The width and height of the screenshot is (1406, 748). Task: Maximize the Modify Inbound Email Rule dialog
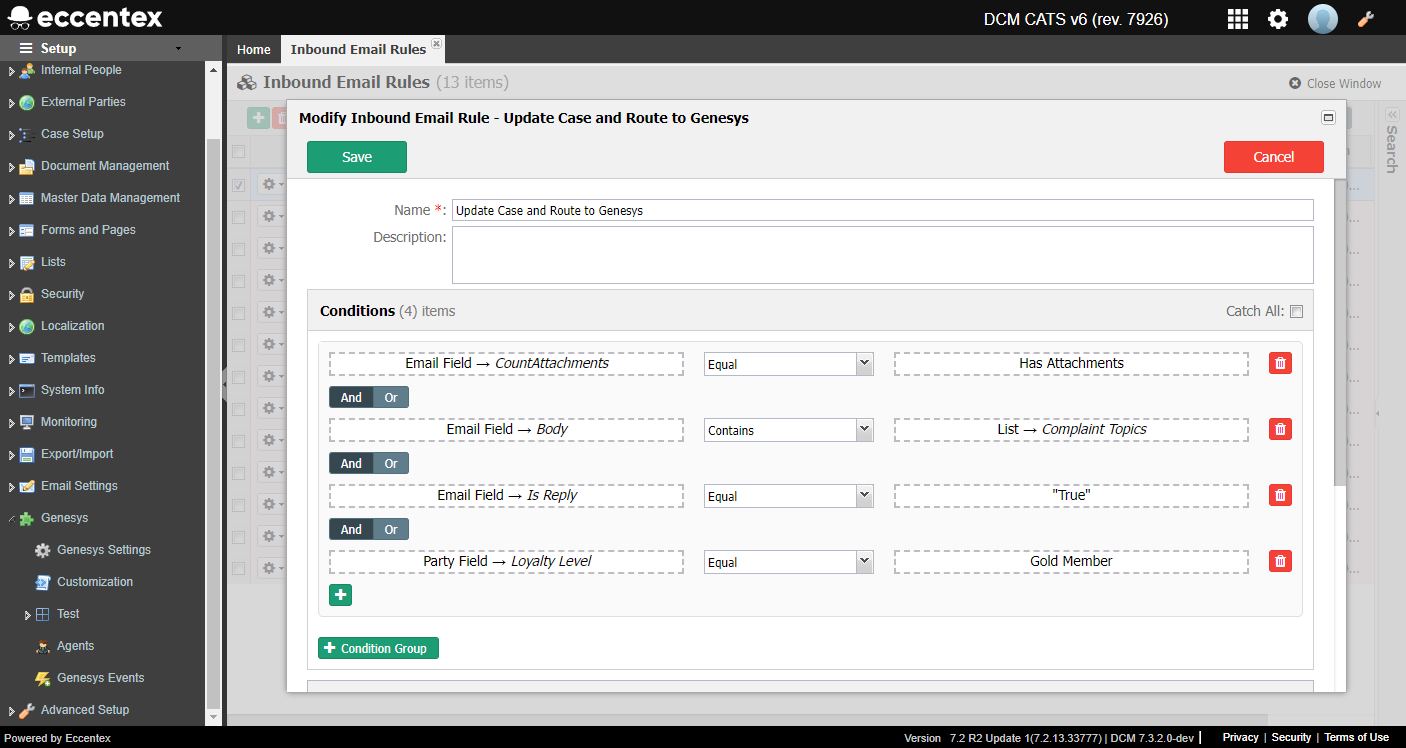click(x=1328, y=117)
